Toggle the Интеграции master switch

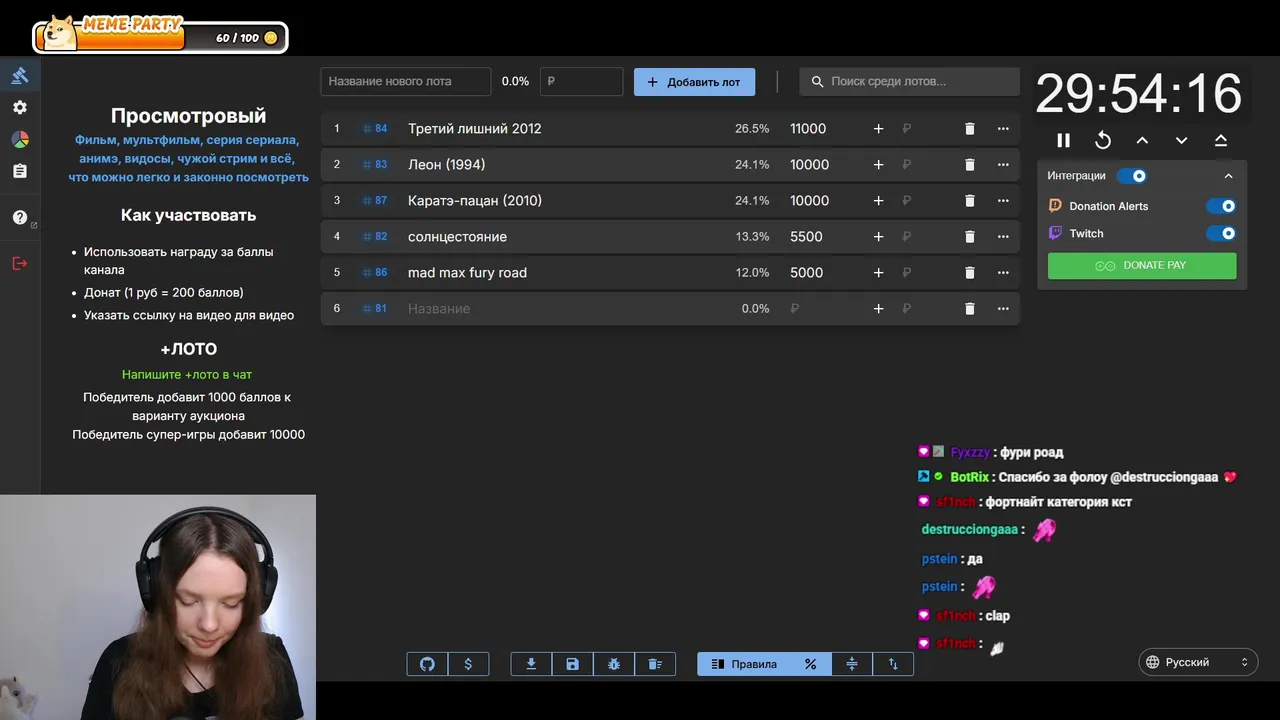tap(1132, 176)
